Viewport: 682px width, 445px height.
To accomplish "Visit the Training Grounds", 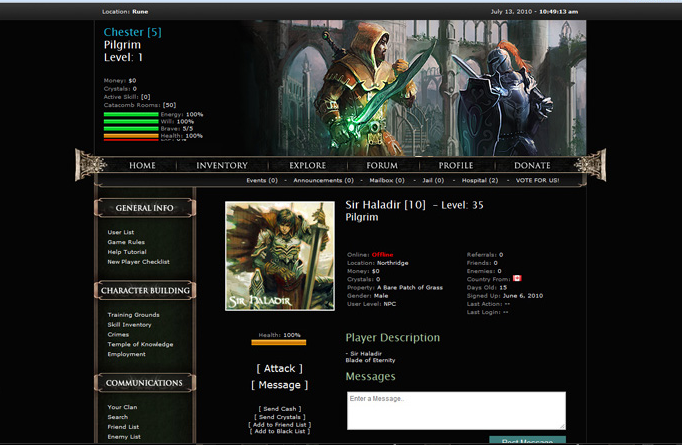I will click(134, 315).
